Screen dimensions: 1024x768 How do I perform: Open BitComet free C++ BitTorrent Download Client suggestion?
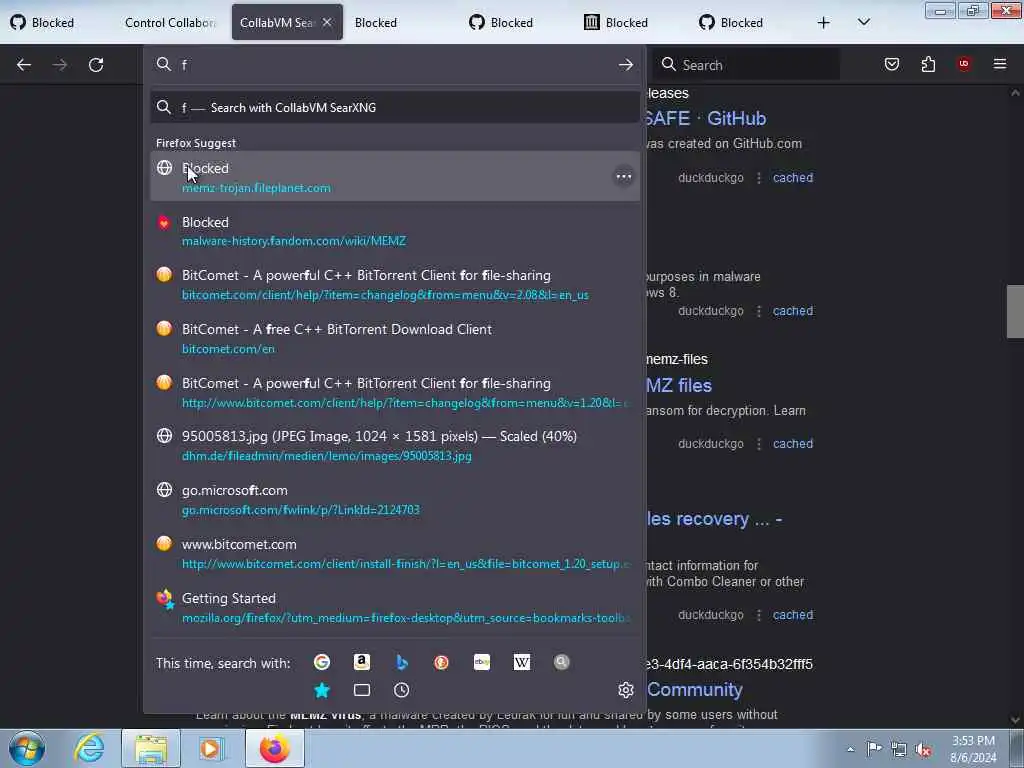click(395, 338)
